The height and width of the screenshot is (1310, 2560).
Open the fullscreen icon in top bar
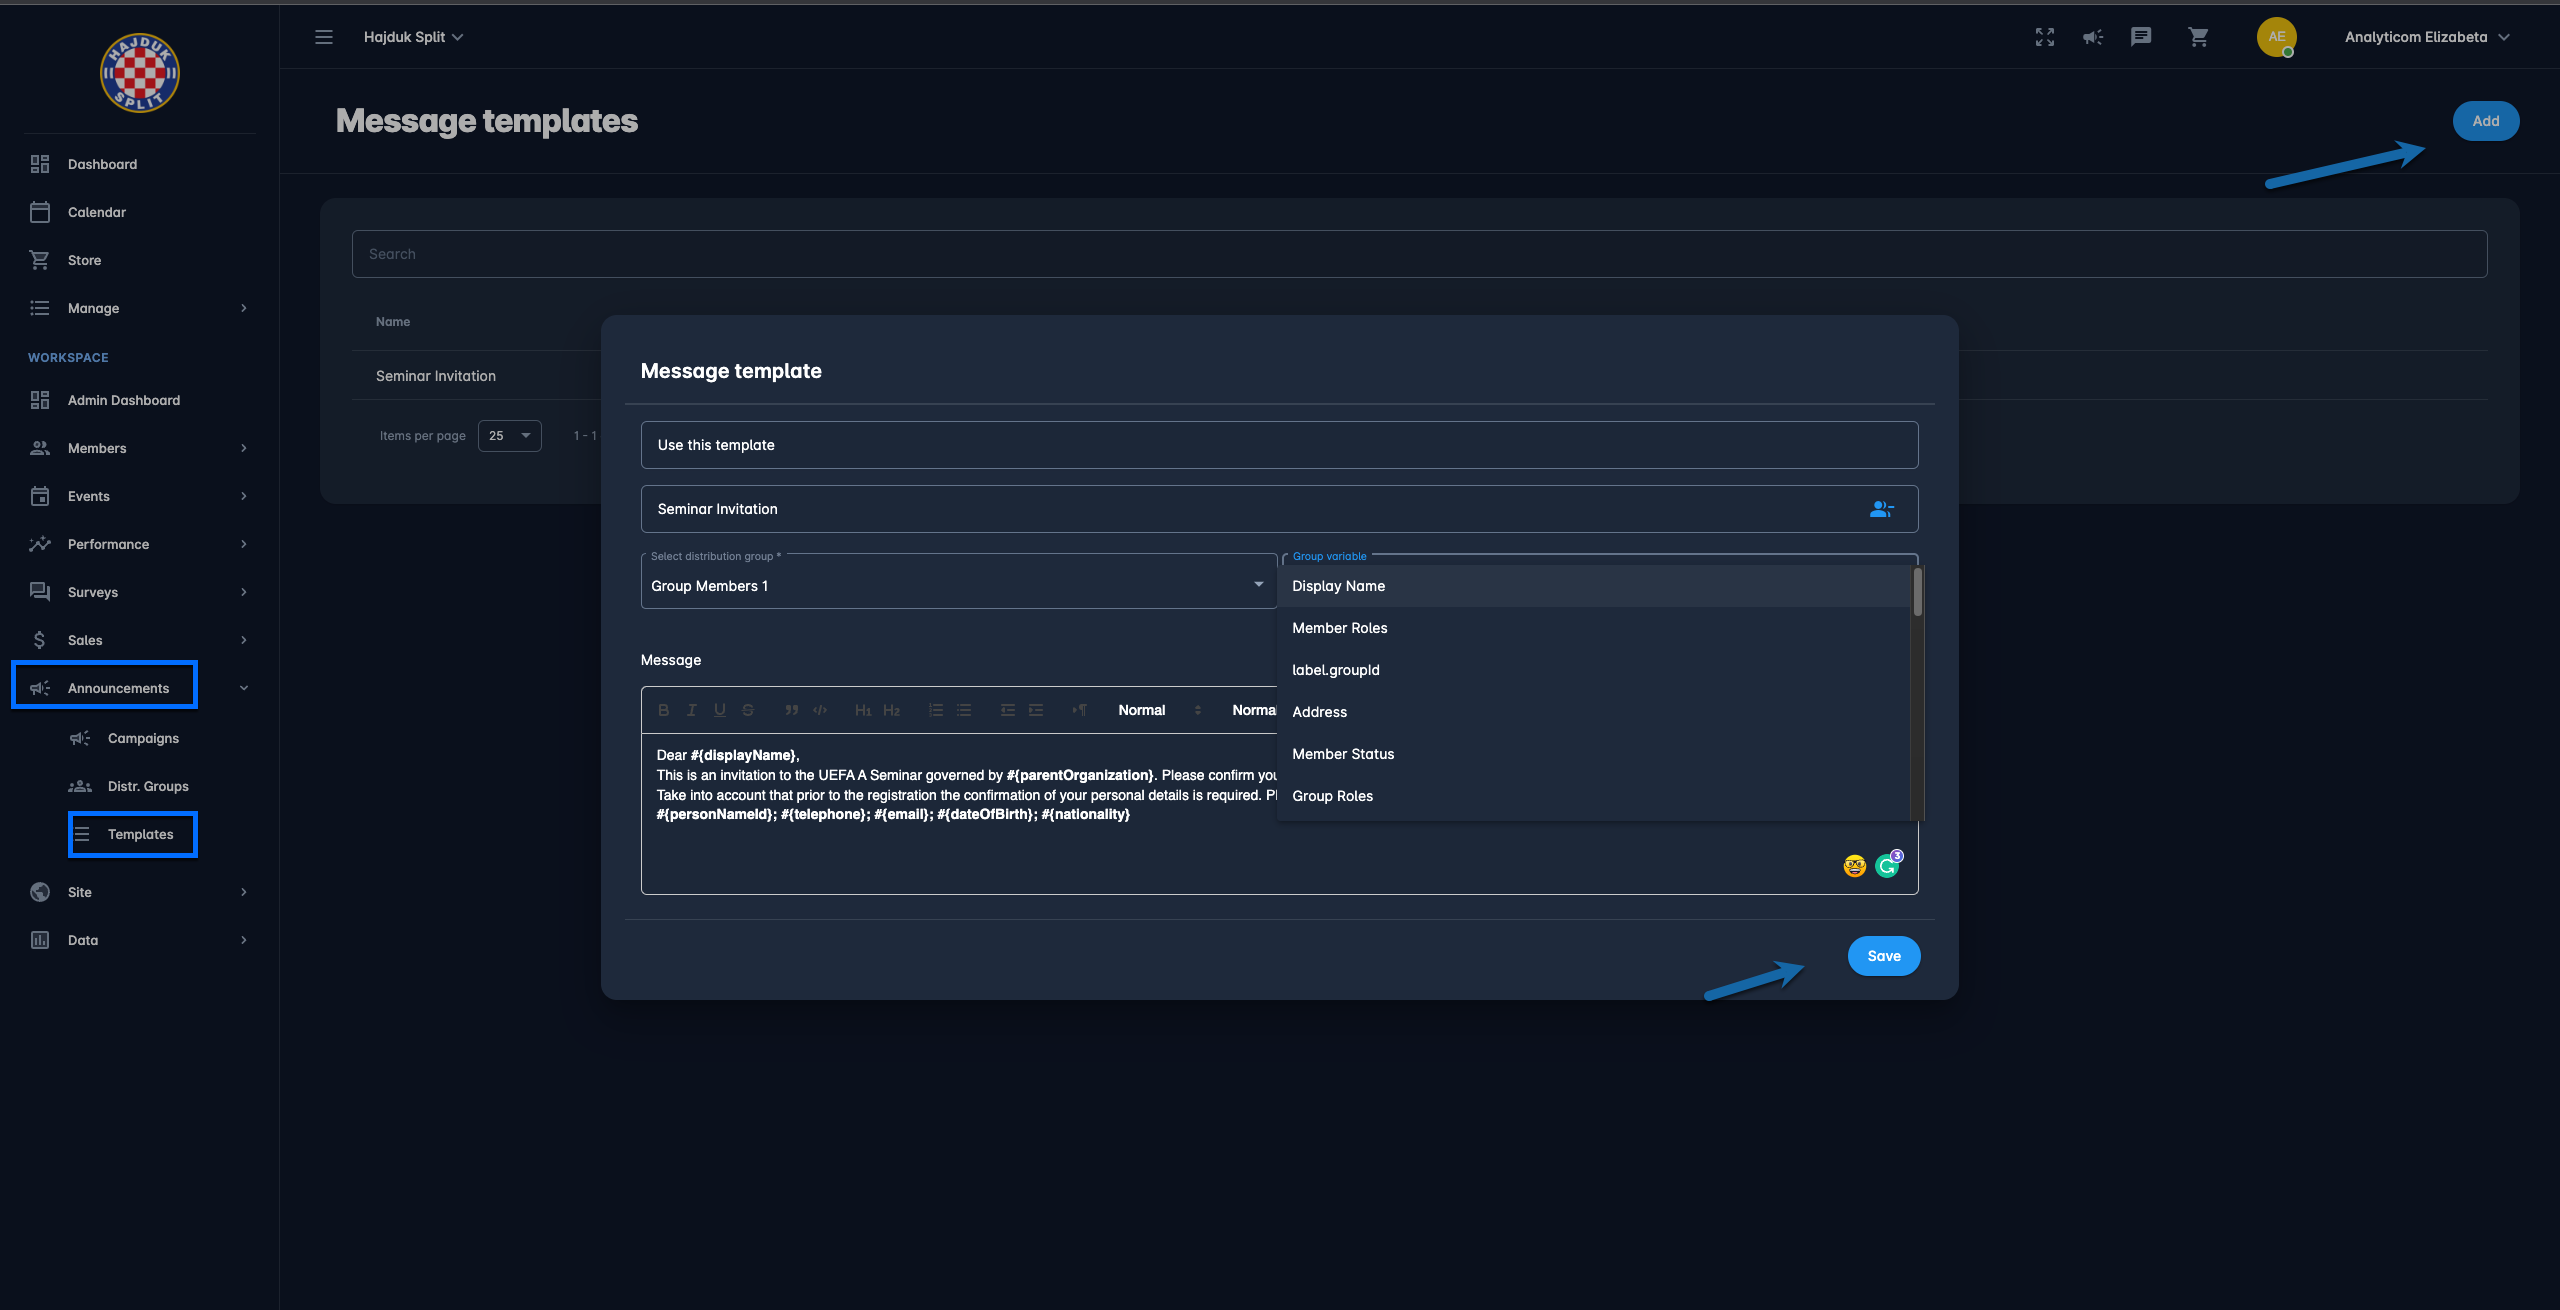(x=2044, y=37)
